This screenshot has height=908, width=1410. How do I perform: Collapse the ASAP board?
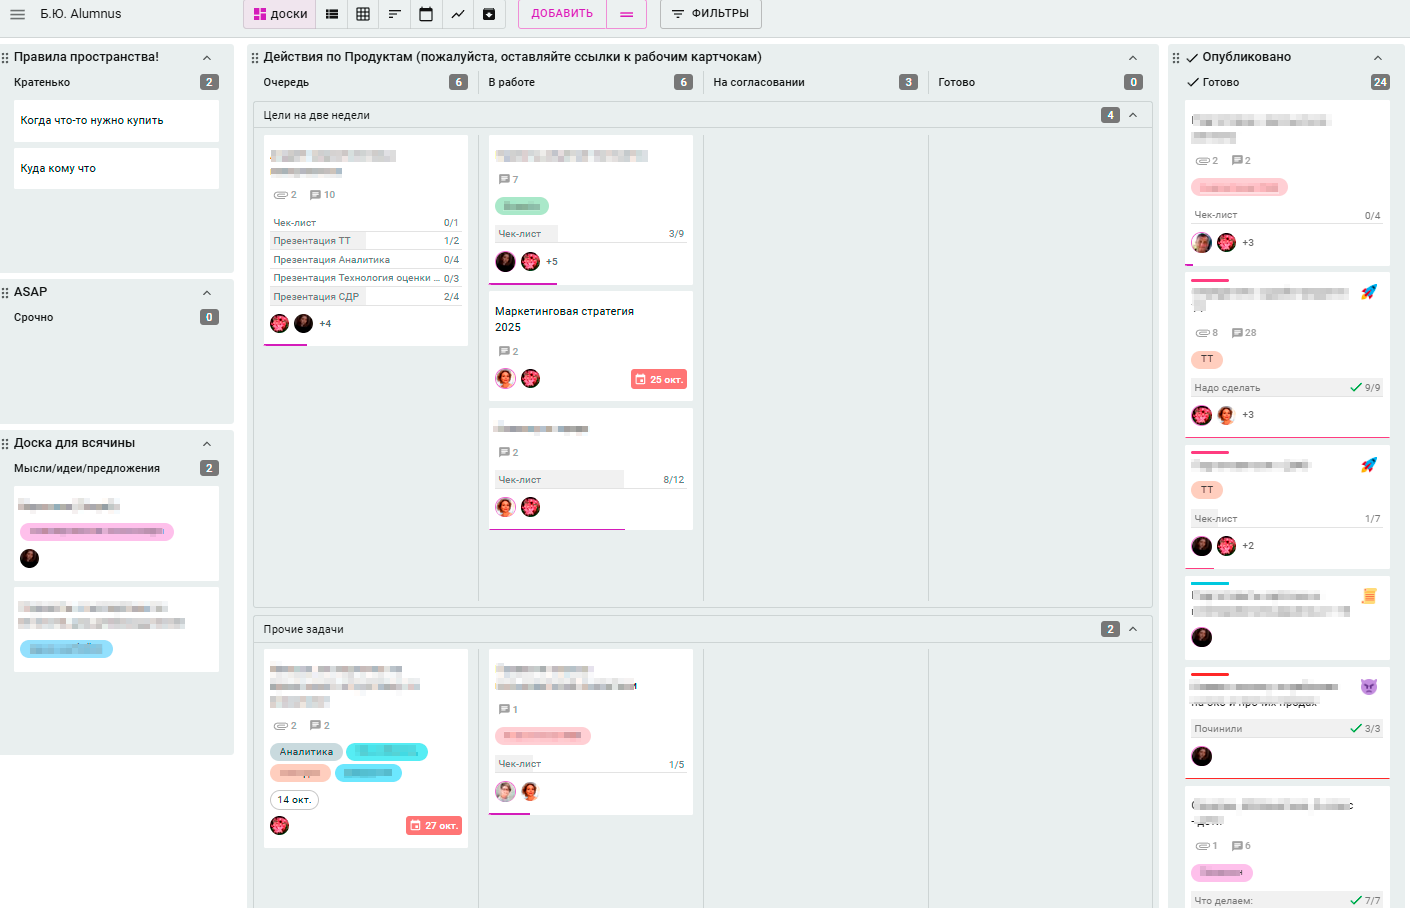click(x=207, y=293)
